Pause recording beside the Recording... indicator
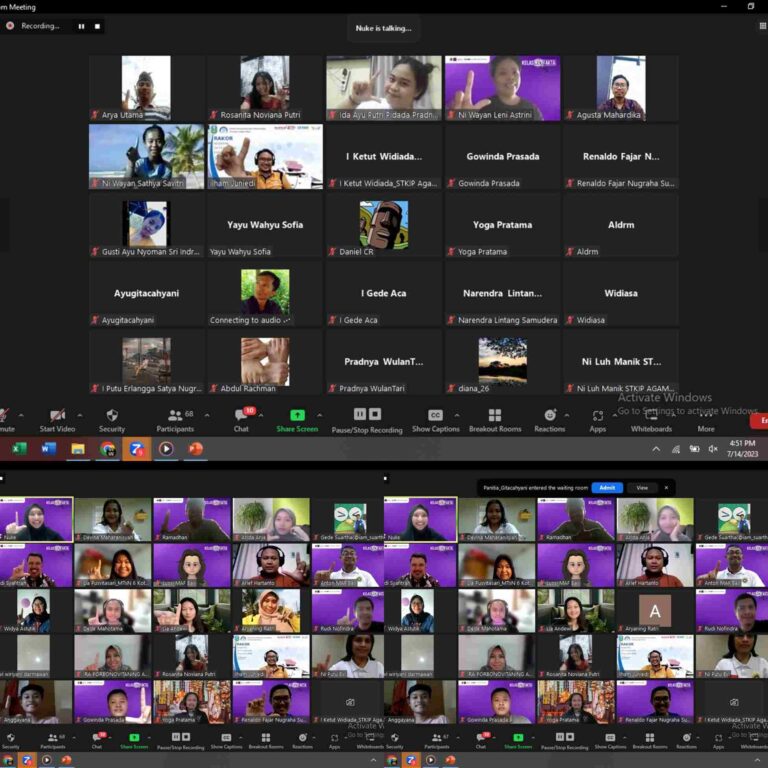This screenshot has height=768, width=768. tap(81, 26)
